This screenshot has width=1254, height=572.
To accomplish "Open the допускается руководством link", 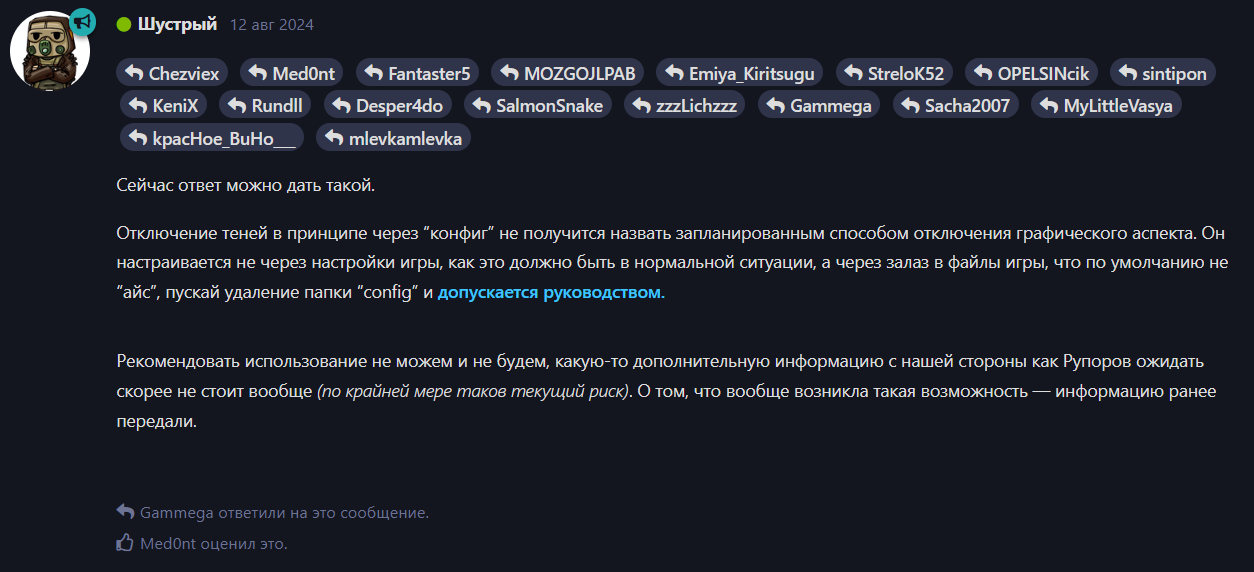I will tap(551, 293).
